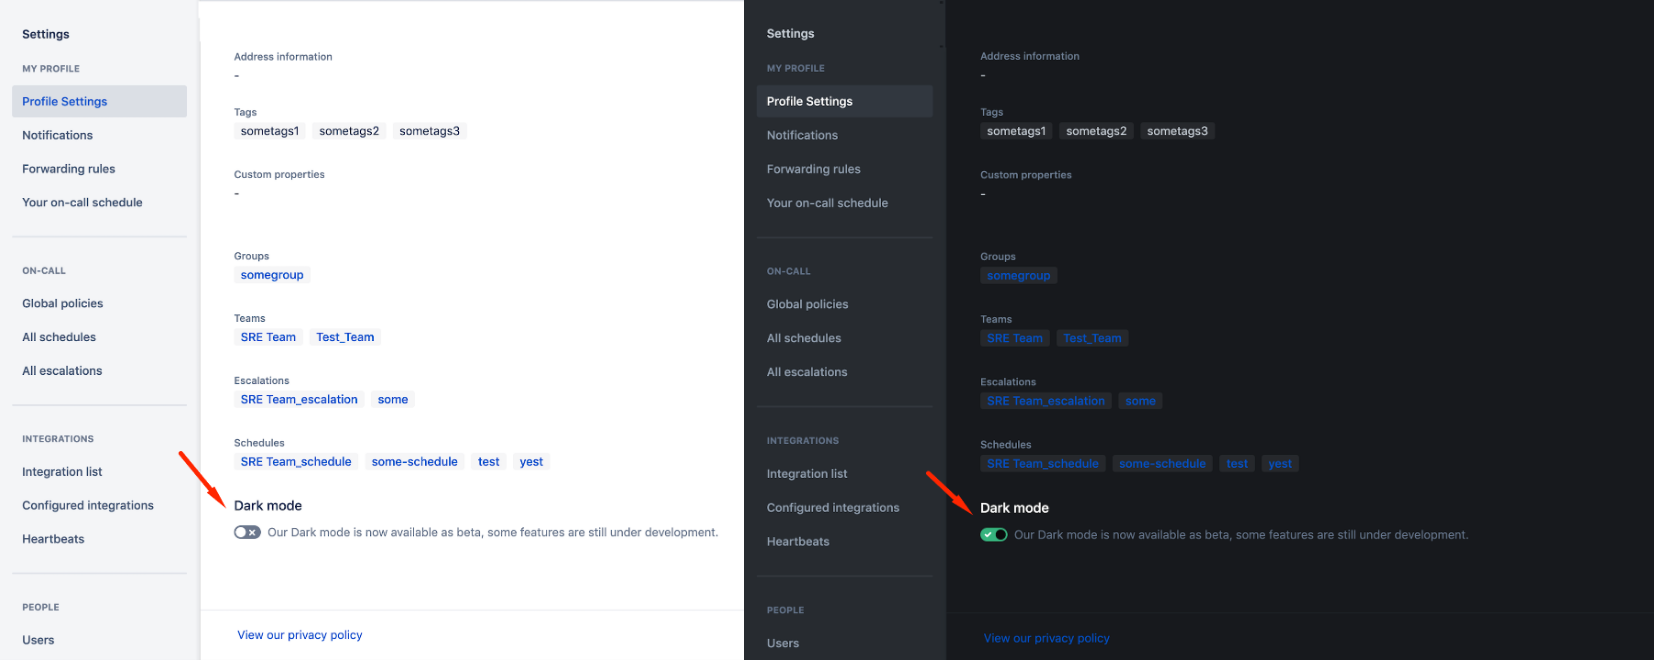Viewport: 1655px width, 661px height.
Task: Open All escalations in dark sidebar
Action: coord(807,372)
